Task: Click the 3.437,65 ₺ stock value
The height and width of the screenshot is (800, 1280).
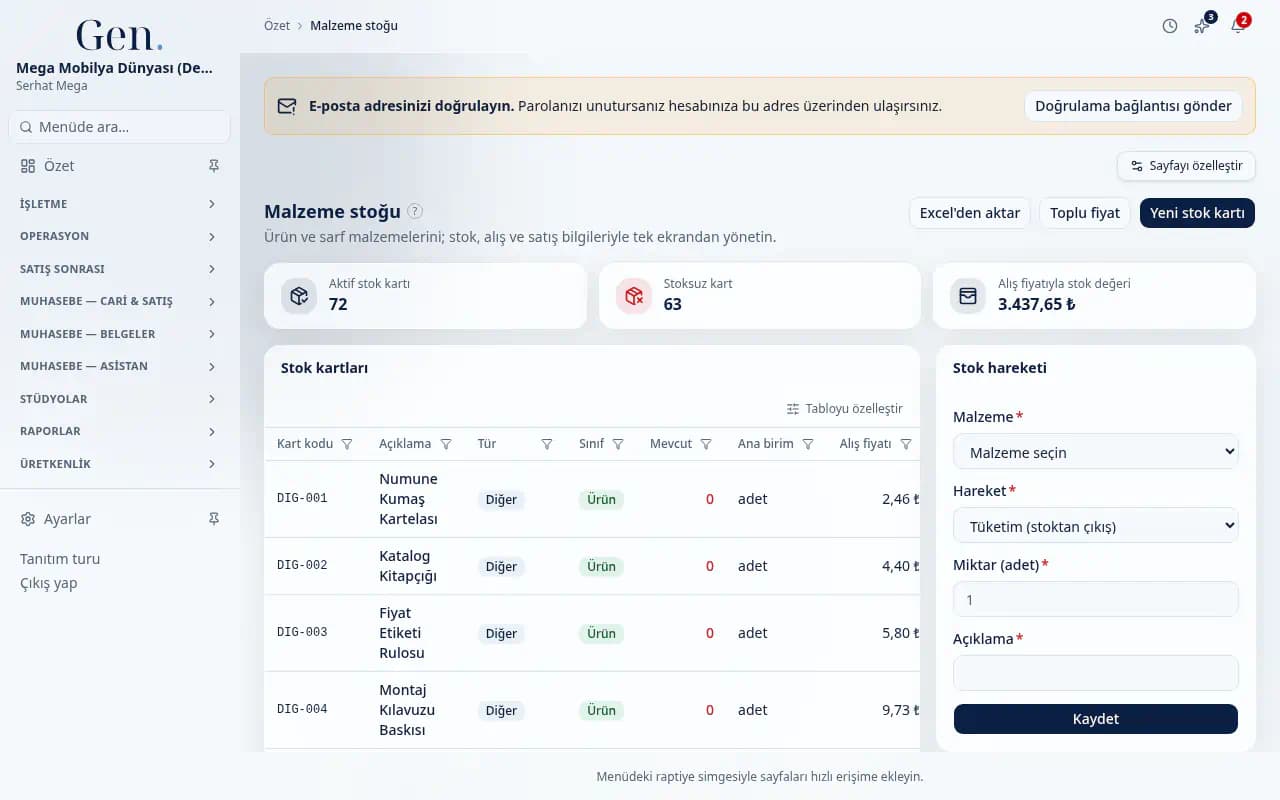Action: [x=1037, y=304]
